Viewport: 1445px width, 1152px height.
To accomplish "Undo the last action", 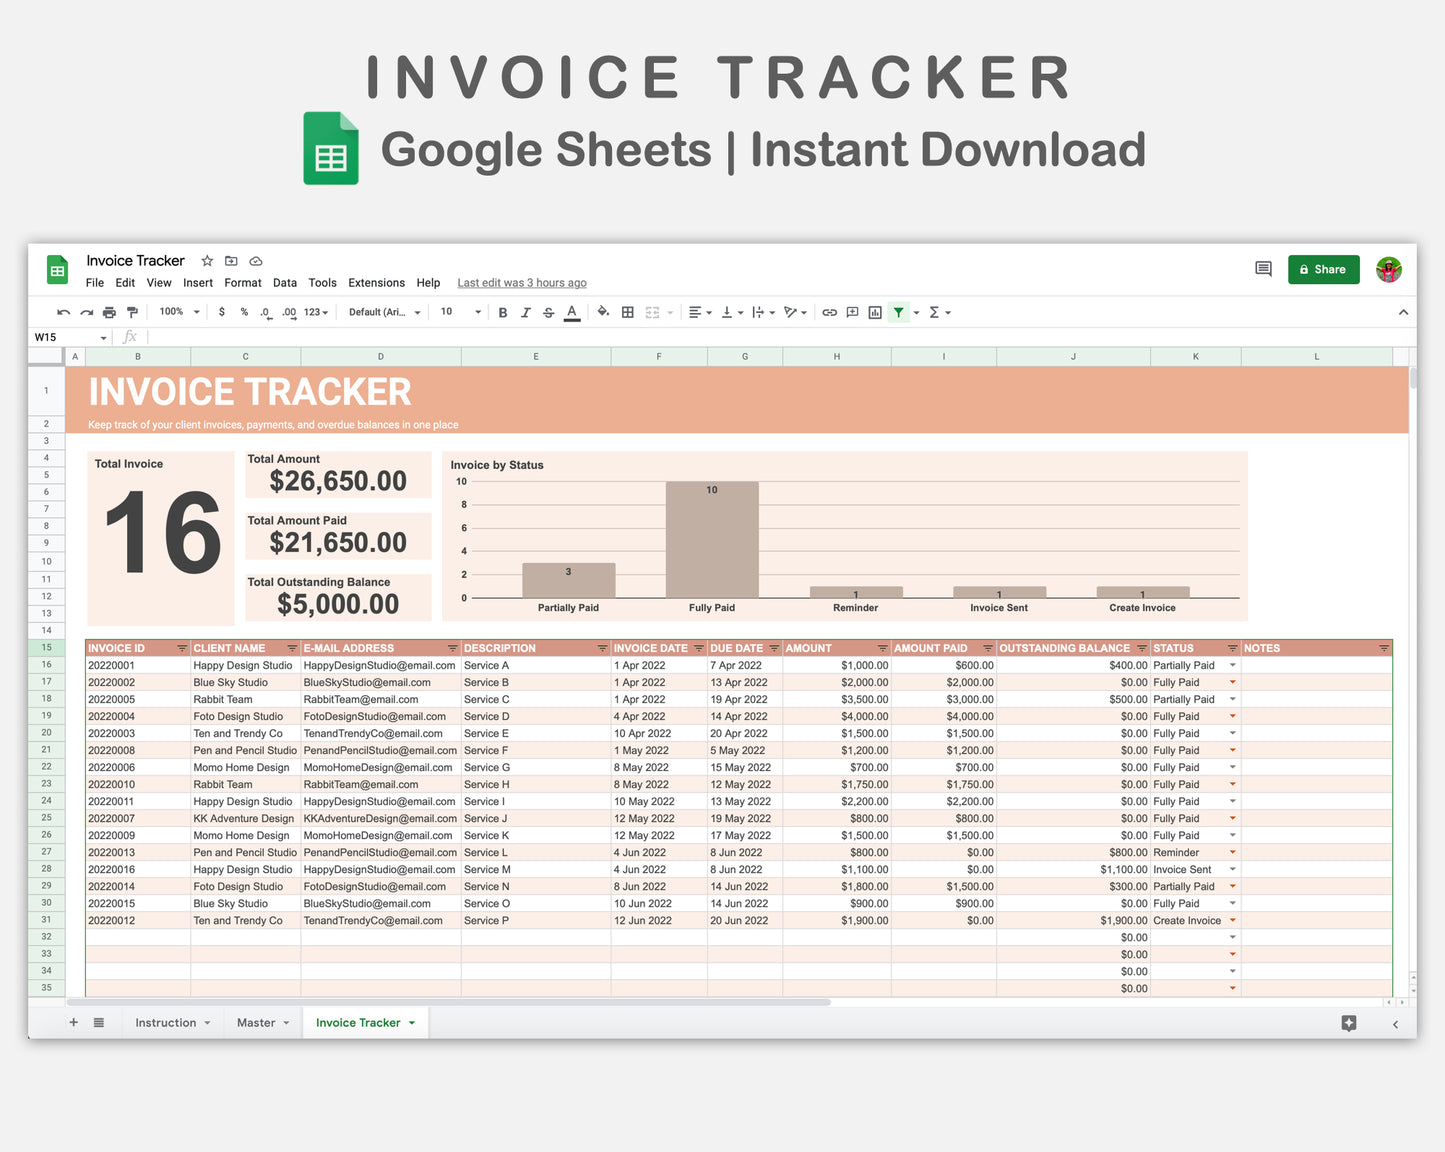I will click(x=63, y=312).
